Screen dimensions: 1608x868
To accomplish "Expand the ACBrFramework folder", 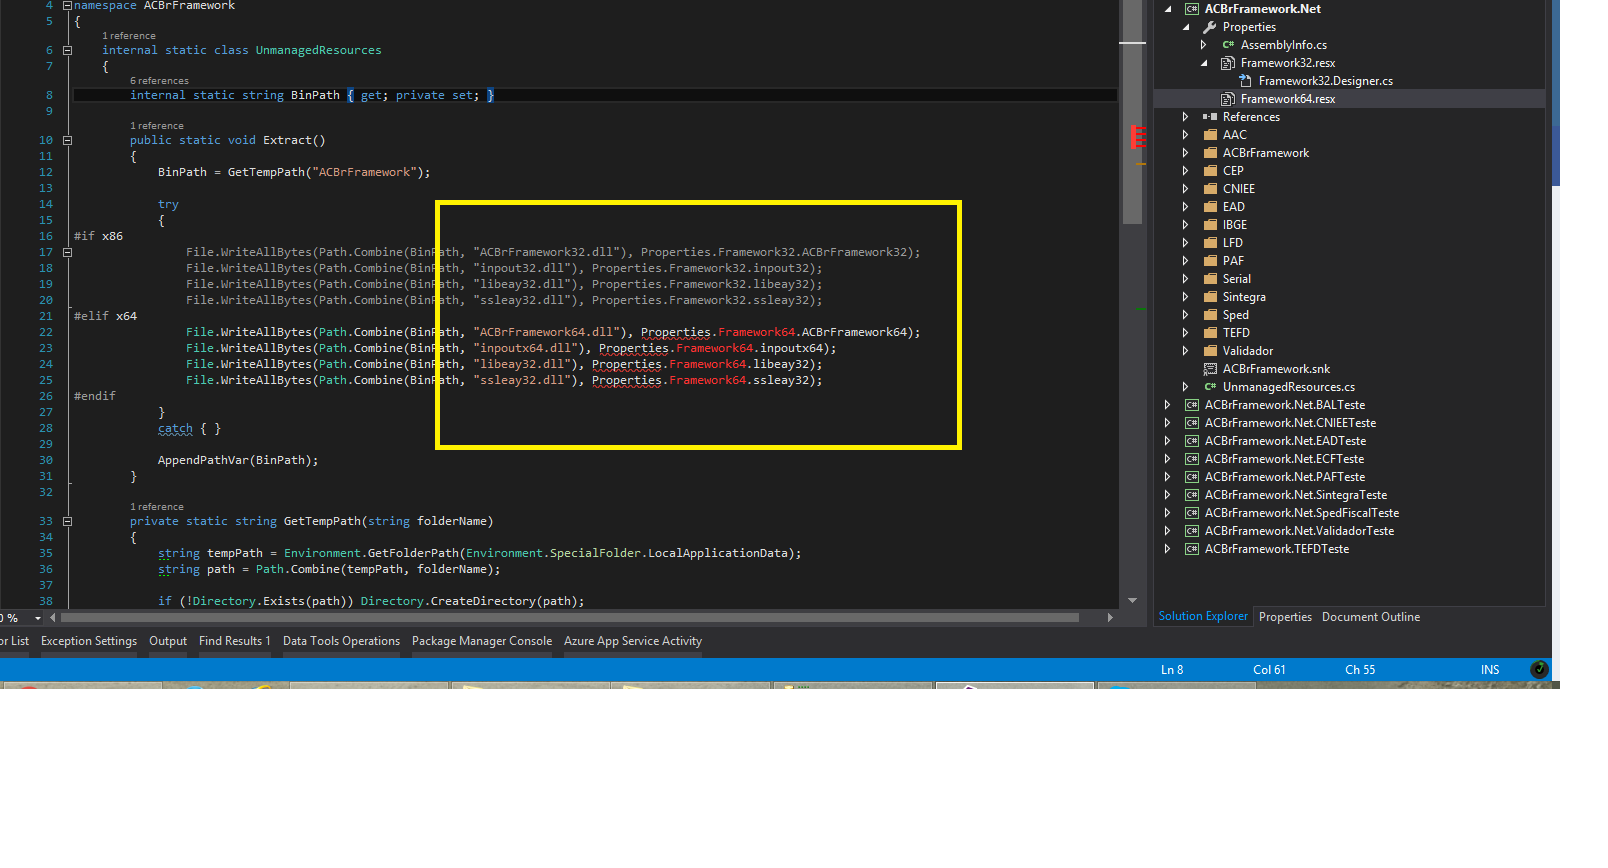I will tap(1186, 153).
